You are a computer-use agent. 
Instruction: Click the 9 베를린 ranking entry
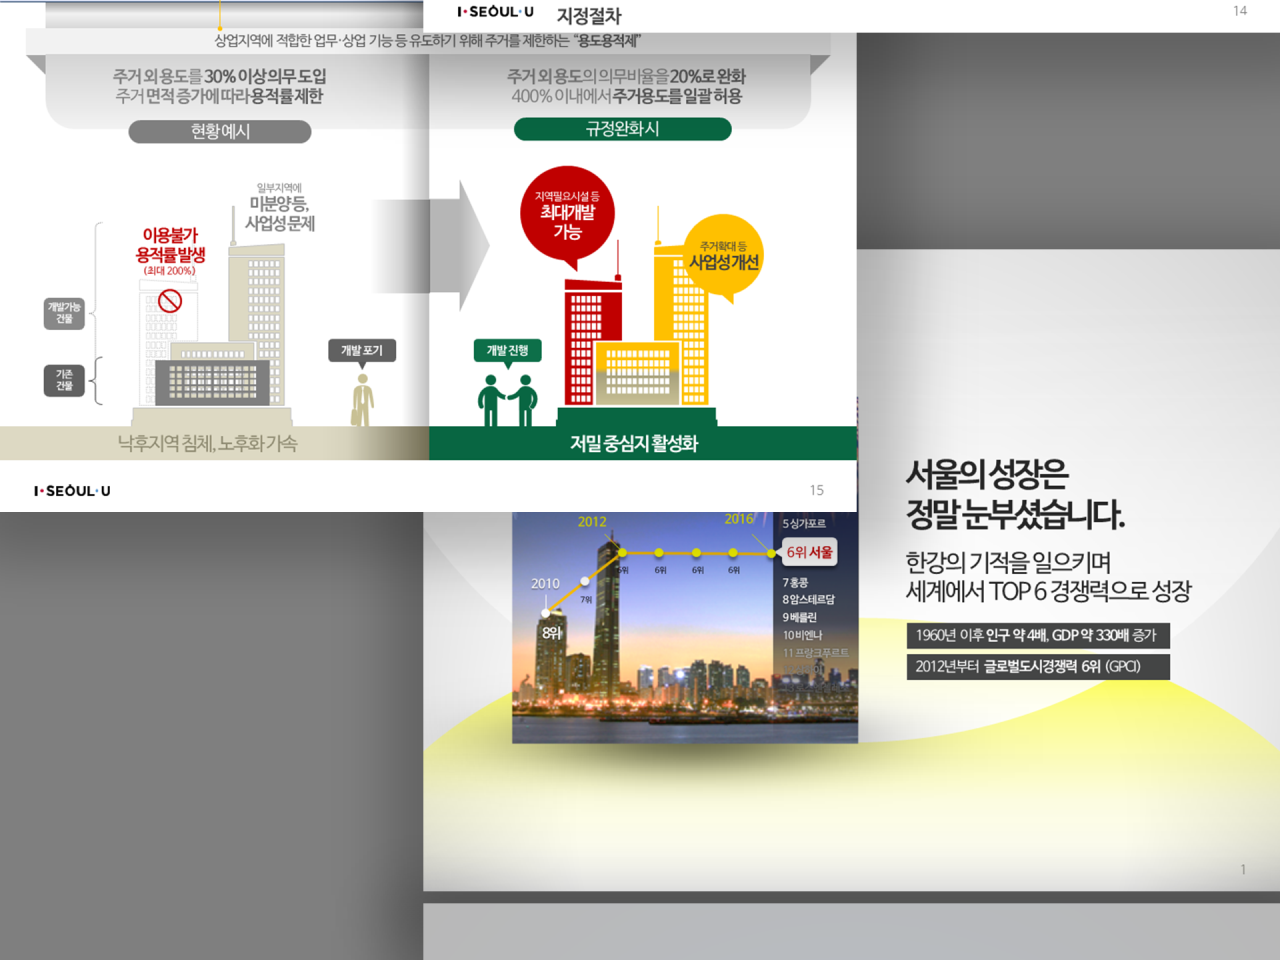(799, 617)
